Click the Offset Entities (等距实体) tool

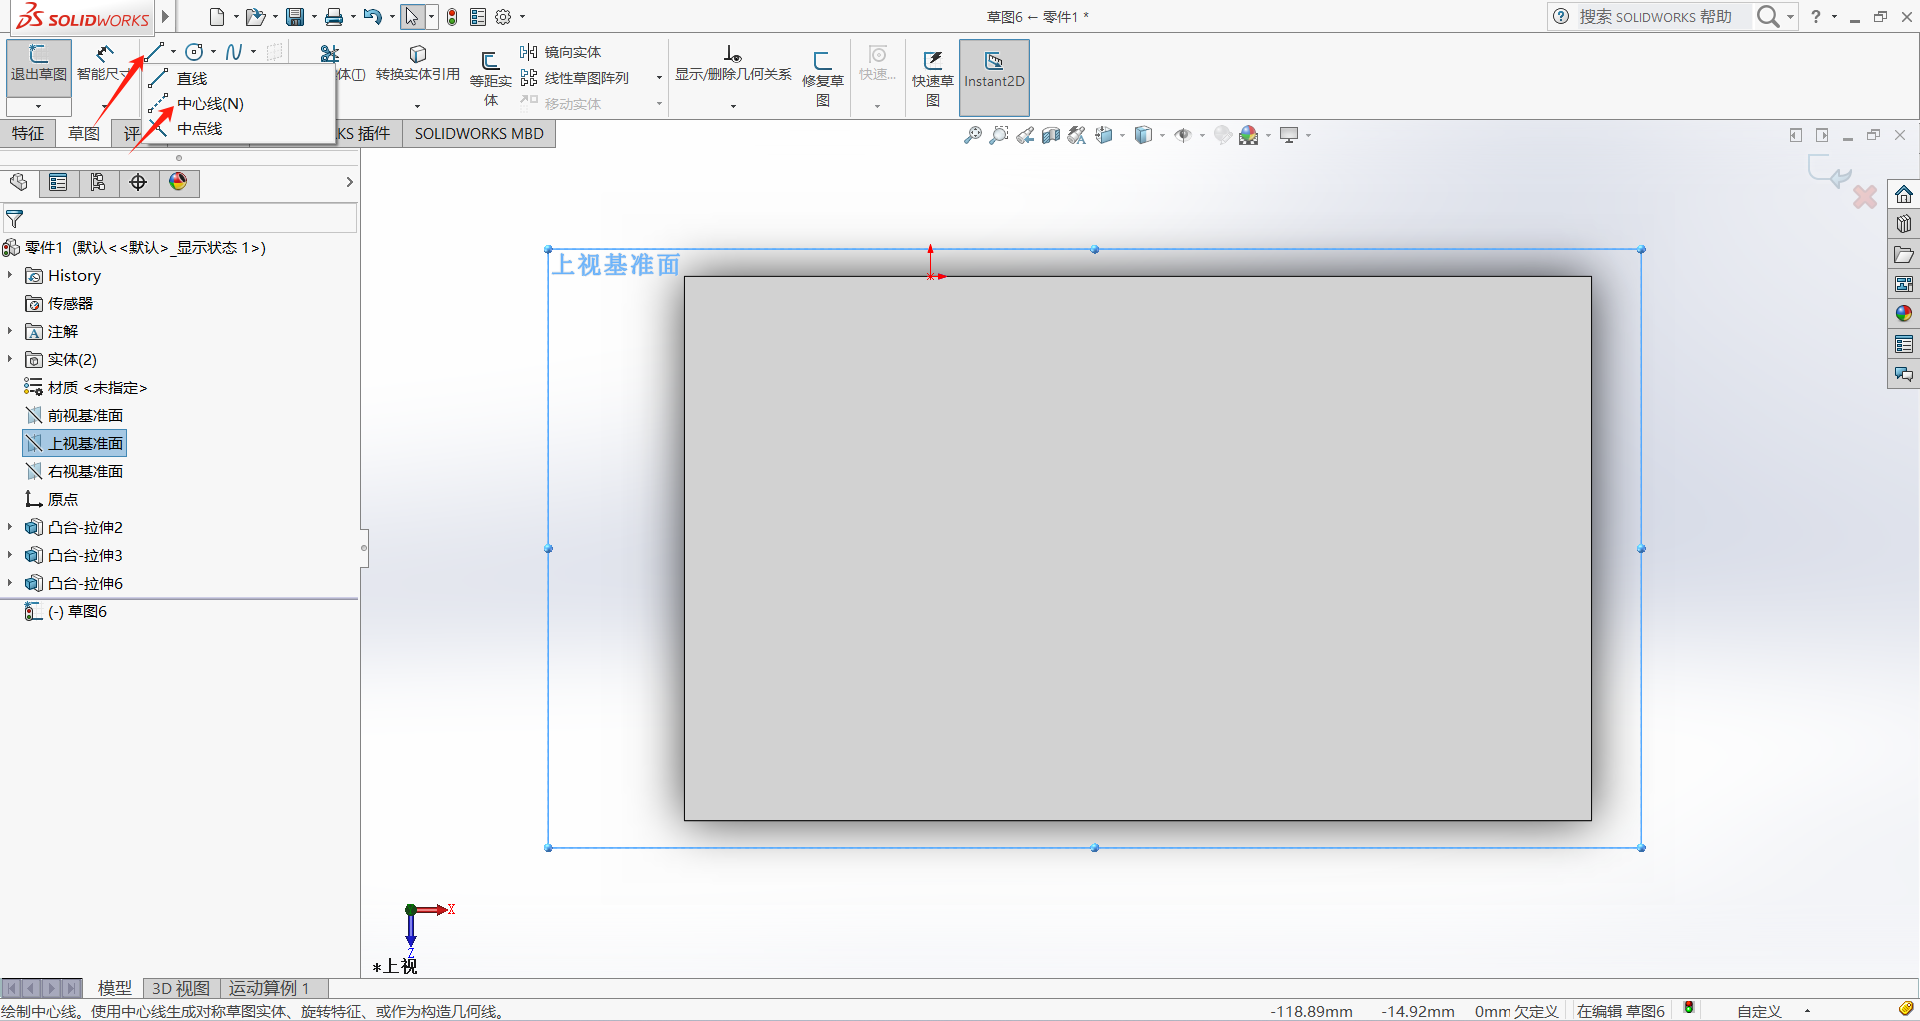tap(490, 78)
